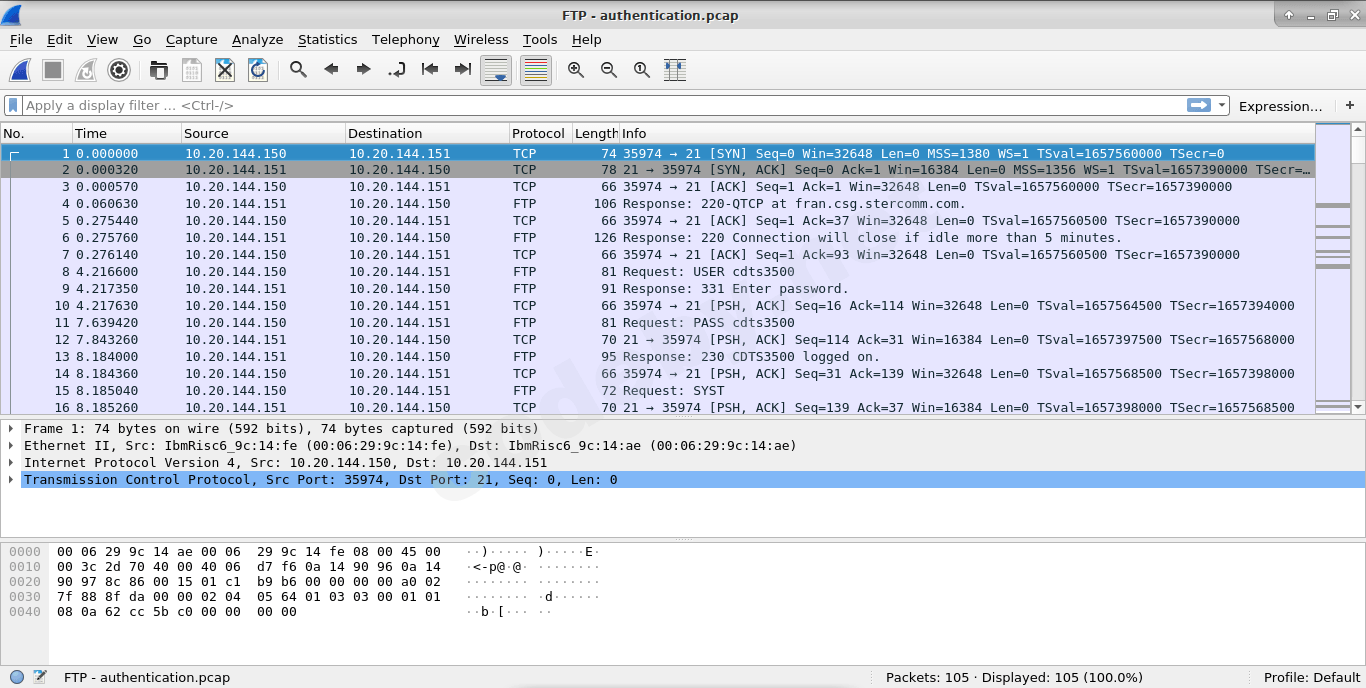Open capture options via the gear icon

click(119, 70)
